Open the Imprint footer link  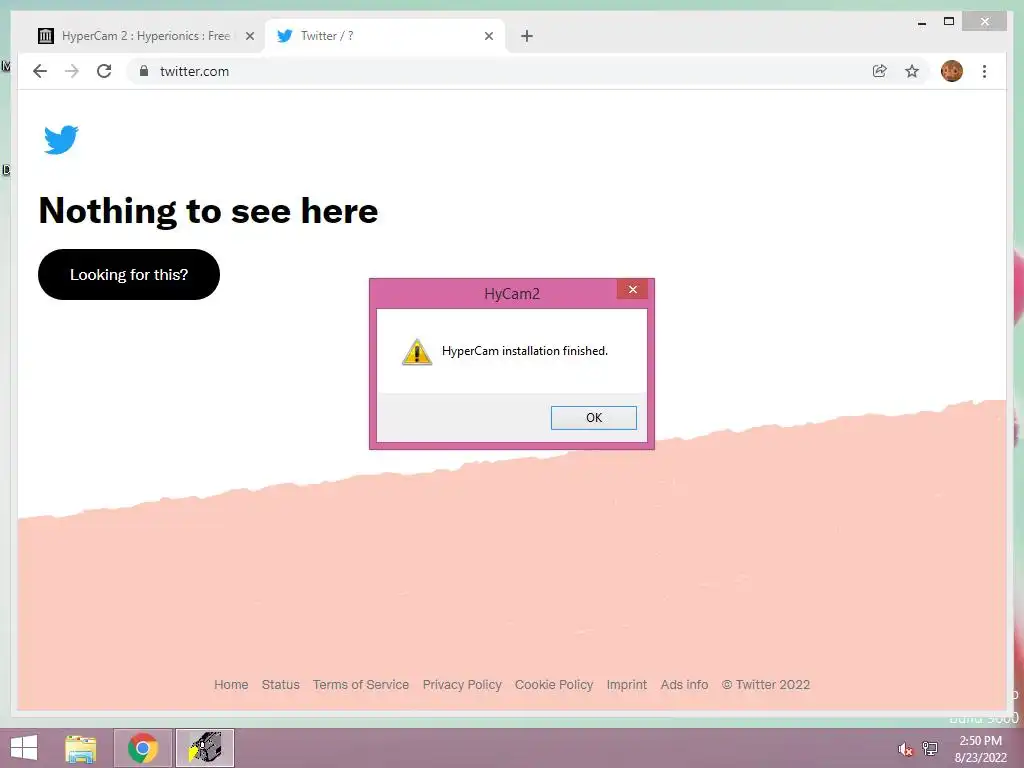click(627, 684)
